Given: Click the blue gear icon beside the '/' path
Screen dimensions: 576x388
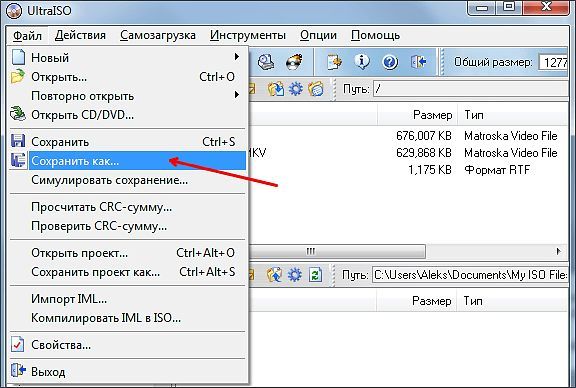Looking at the screenshot, I should click(x=296, y=89).
